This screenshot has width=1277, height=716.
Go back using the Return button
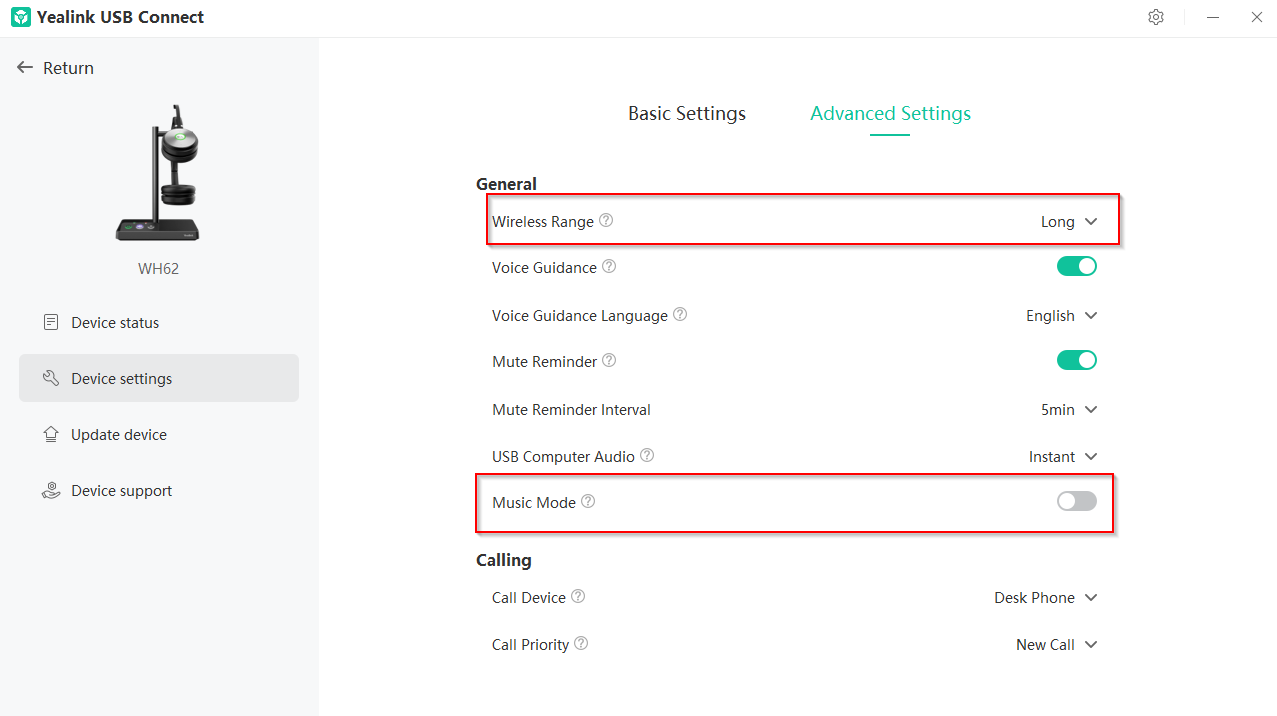tap(56, 68)
